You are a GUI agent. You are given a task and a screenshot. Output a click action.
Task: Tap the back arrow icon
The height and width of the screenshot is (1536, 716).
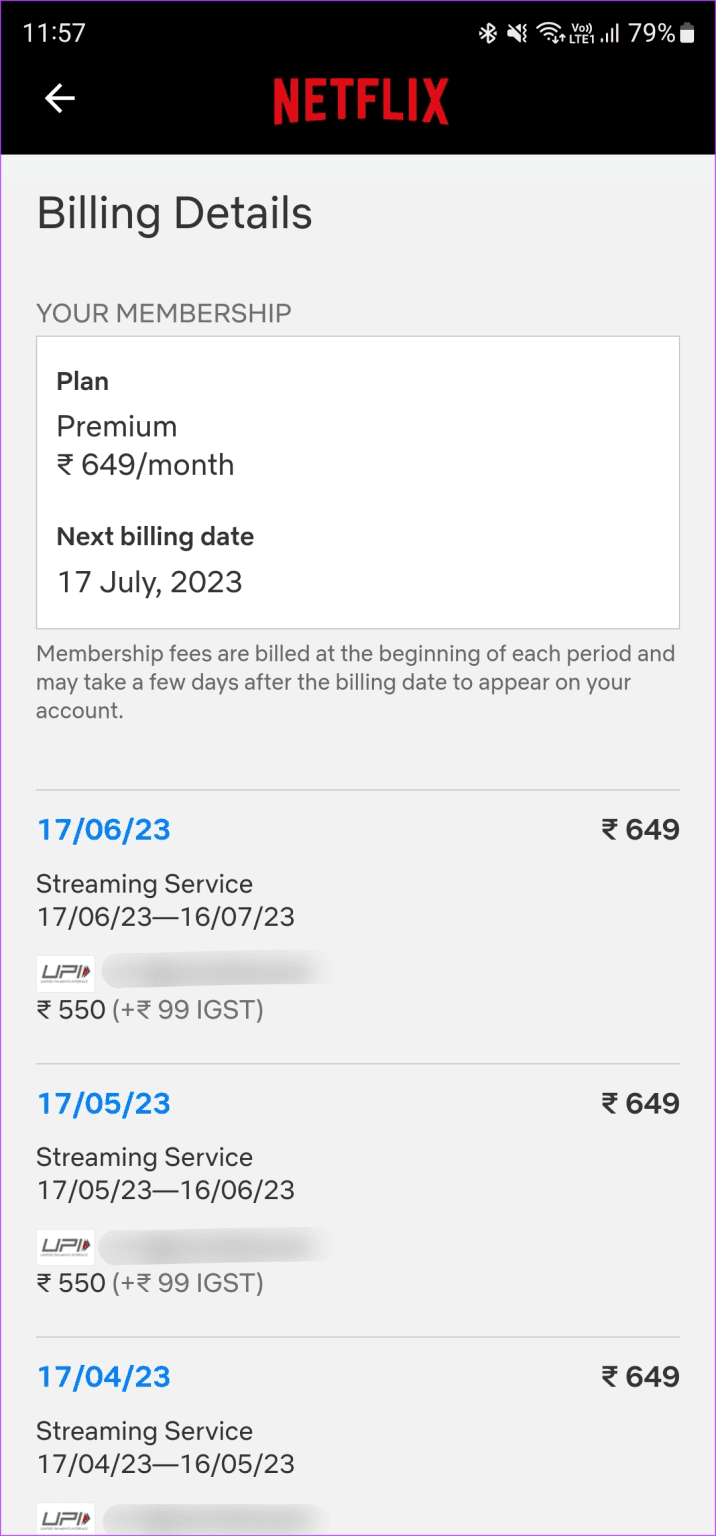[60, 98]
